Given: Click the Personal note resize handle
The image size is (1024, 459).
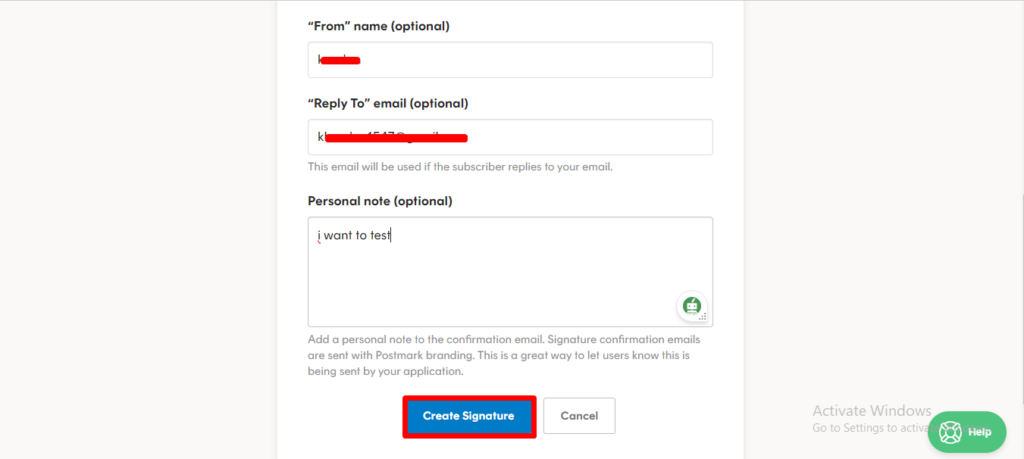Looking at the screenshot, I should click(x=703, y=318).
